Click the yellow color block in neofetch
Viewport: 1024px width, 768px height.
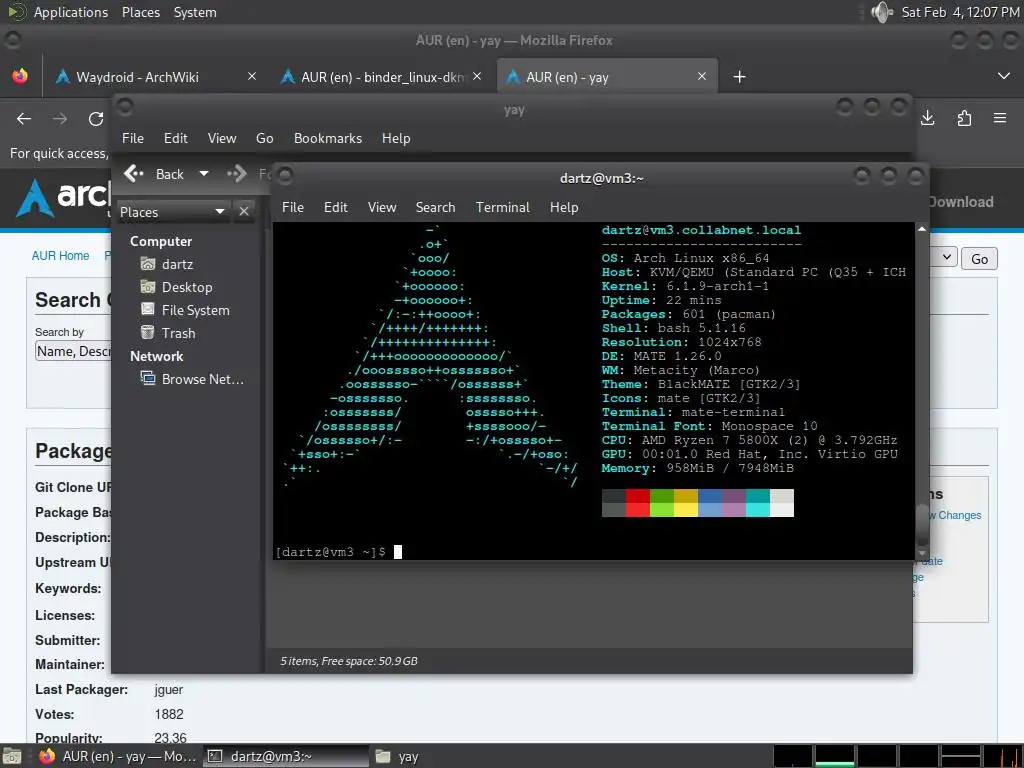click(686, 503)
